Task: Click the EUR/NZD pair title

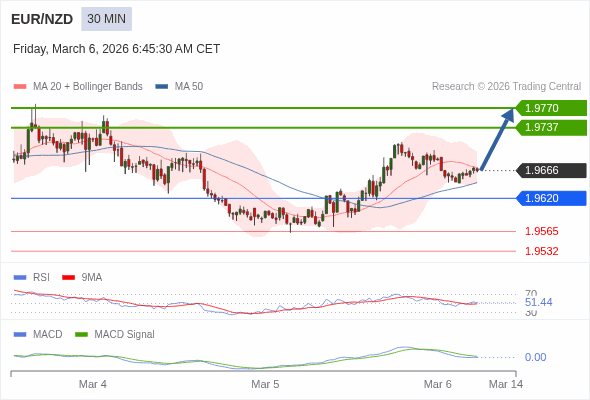Action: 42,19
